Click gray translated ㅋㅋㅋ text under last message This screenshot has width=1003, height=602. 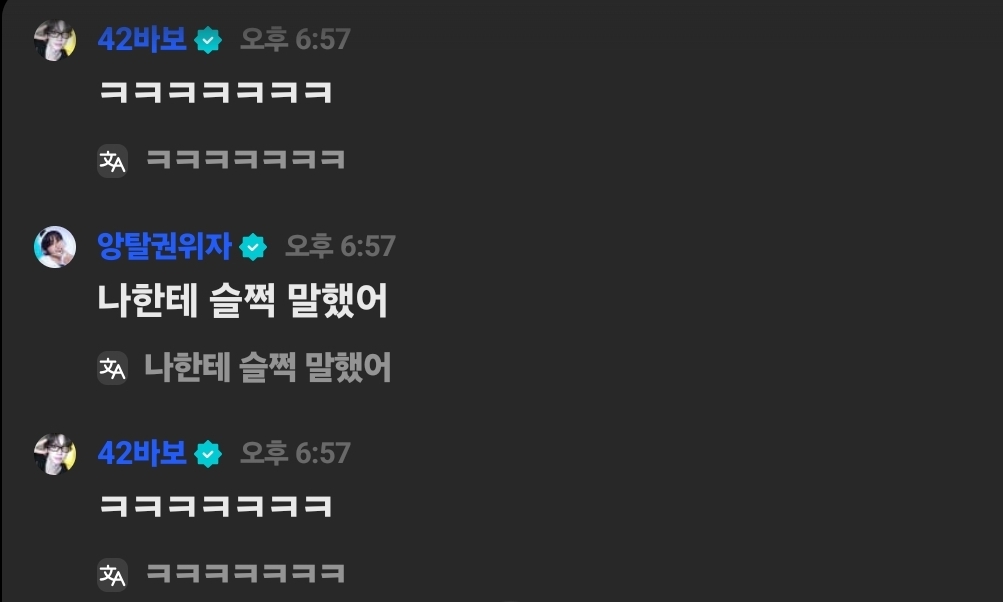246,573
